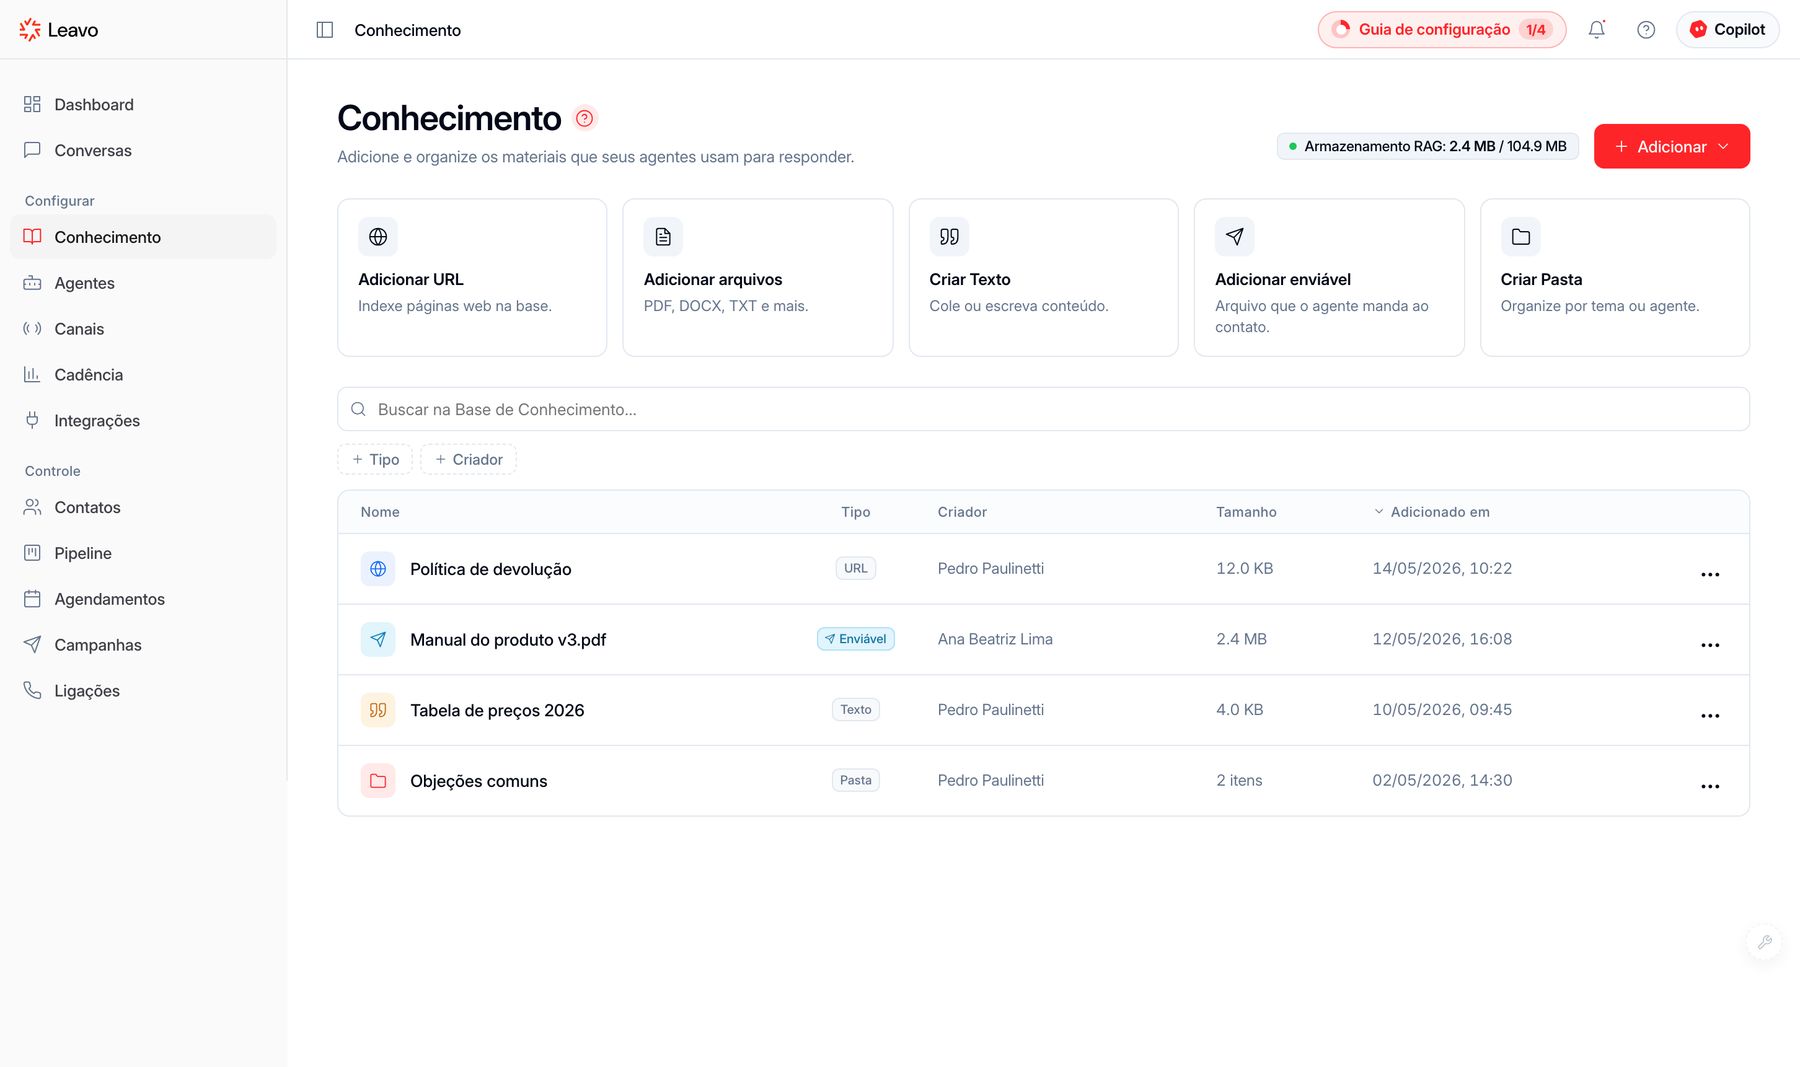
Task: Go to Dashboard in sidebar
Action: (143, 104)
